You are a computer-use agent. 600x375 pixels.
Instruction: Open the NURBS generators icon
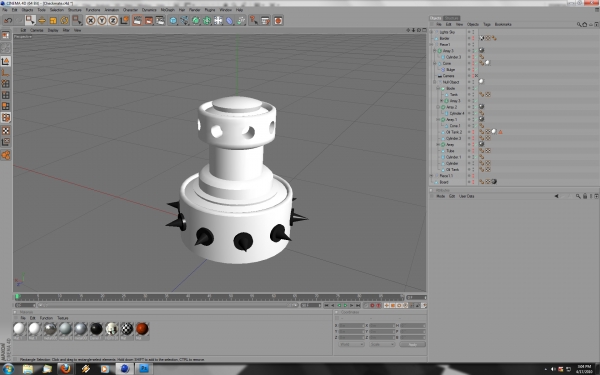tap(196, 20)
